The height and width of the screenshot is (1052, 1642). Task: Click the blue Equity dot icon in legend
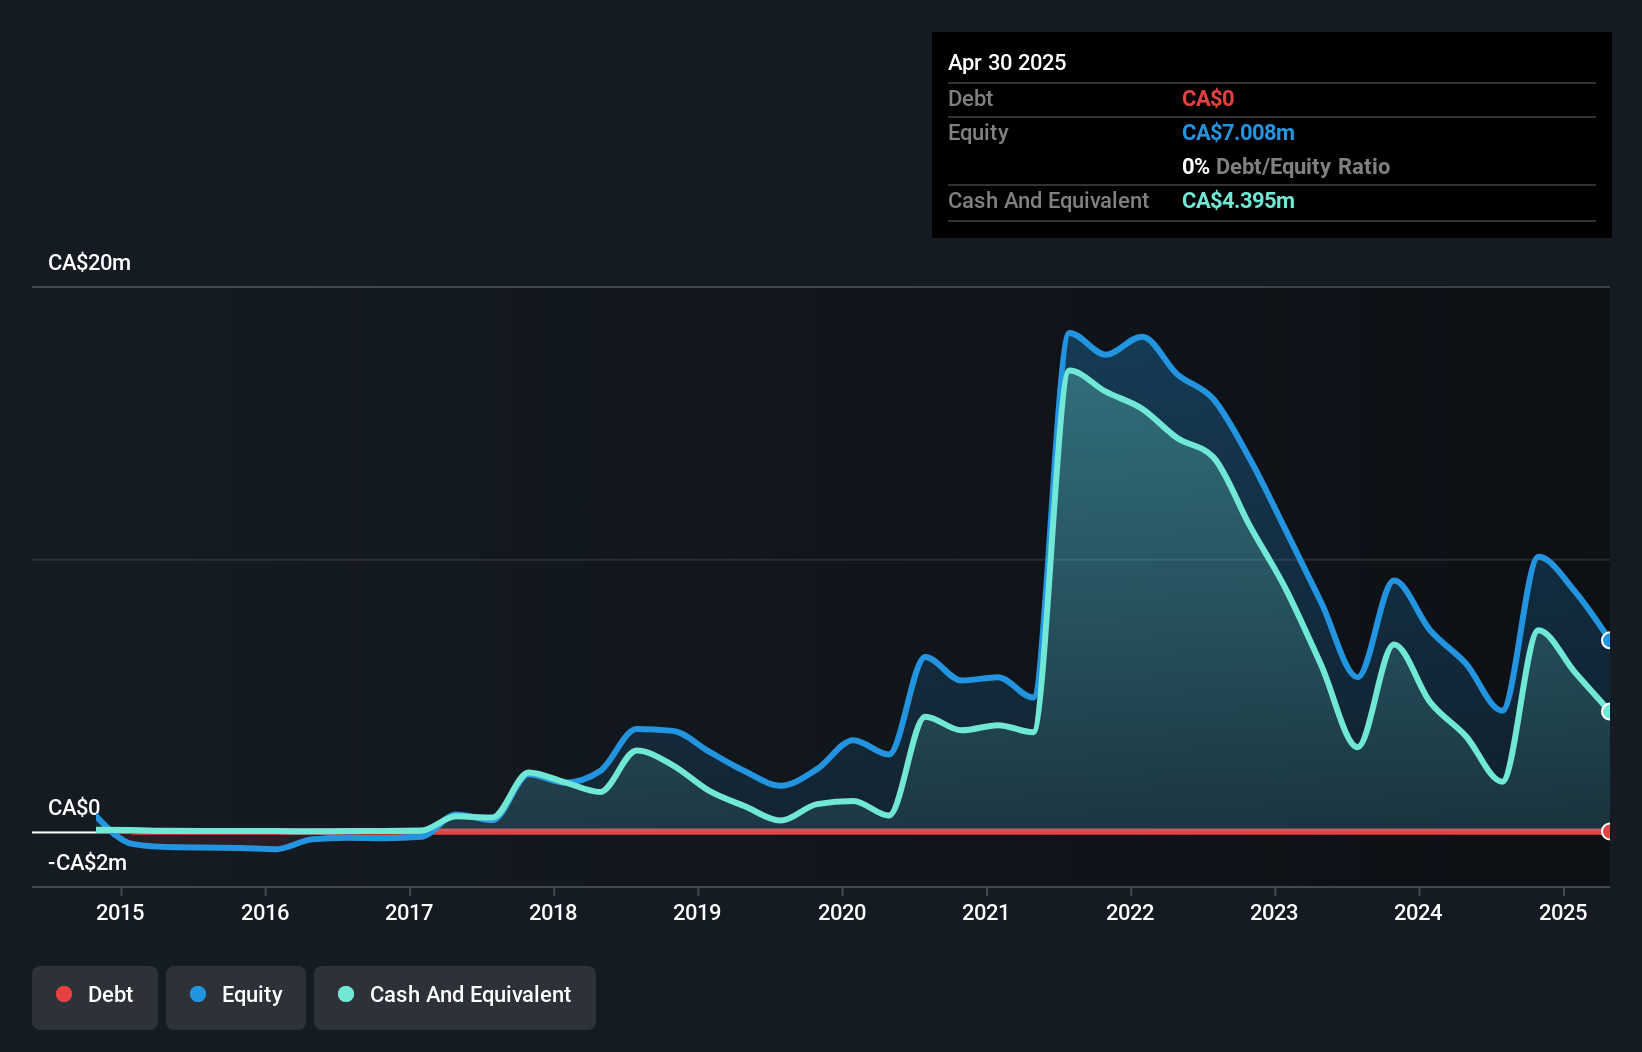click(x=198, y=994)
